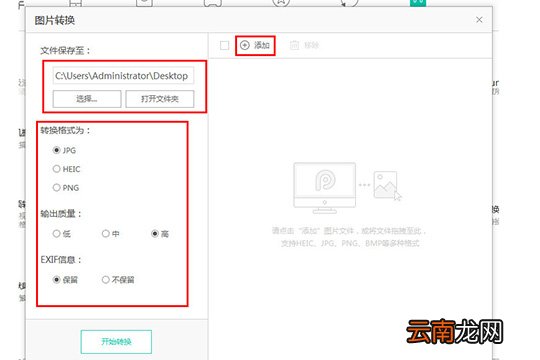Click the 选择... button
This screenshot has width=540, height=360.
click(x=87, y=99)
